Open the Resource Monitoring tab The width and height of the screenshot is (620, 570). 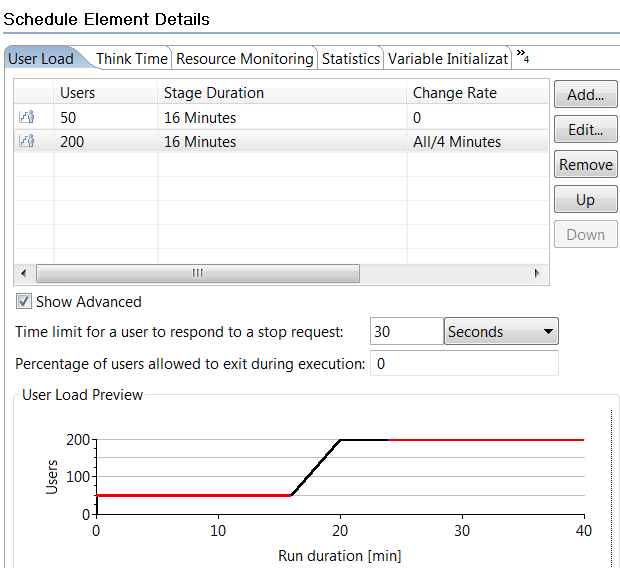pyautogui.click(x=245, y=59)
